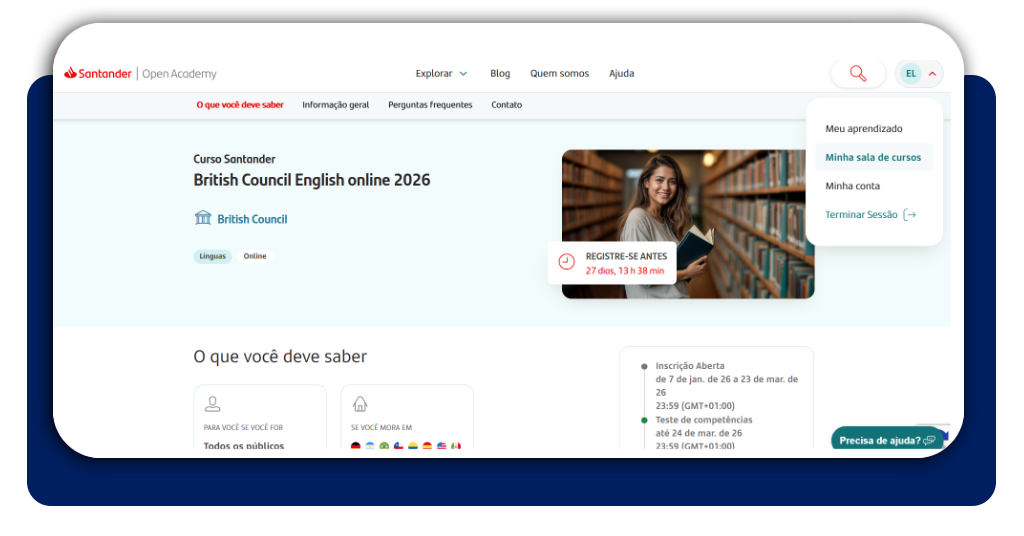The height and width of the screenshot is (536, 1024).
Task: Open the British Council link
Action: point(252,219)
